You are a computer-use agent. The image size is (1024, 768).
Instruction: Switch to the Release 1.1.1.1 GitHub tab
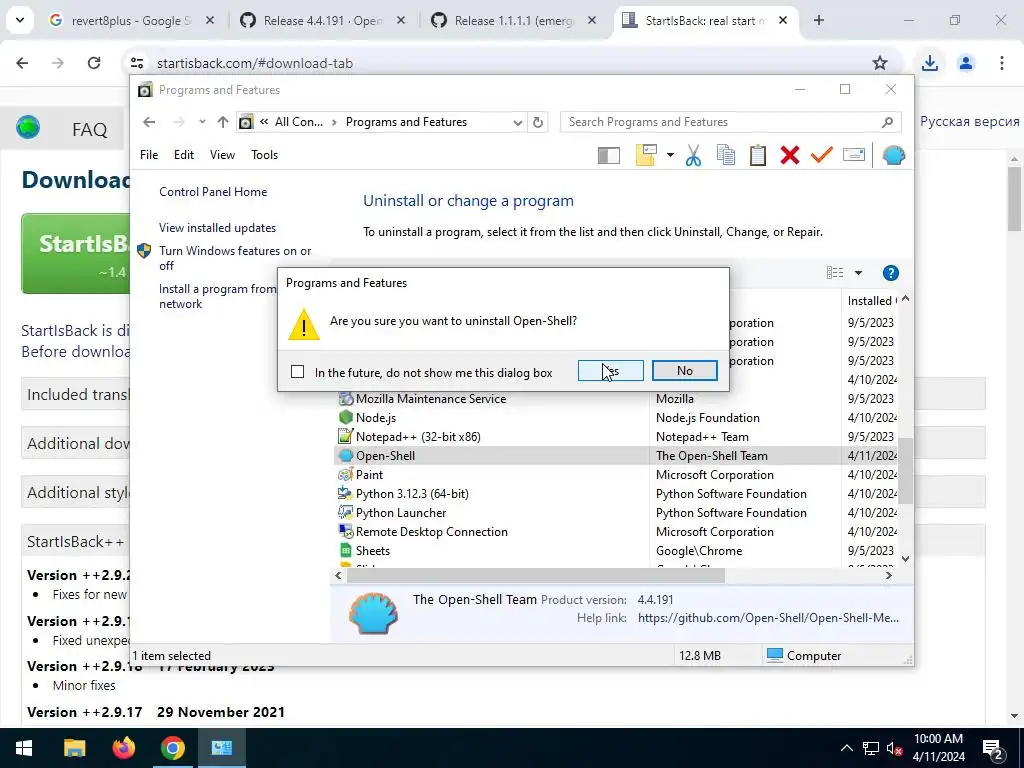pyautogui.click(x=514, y=21)
